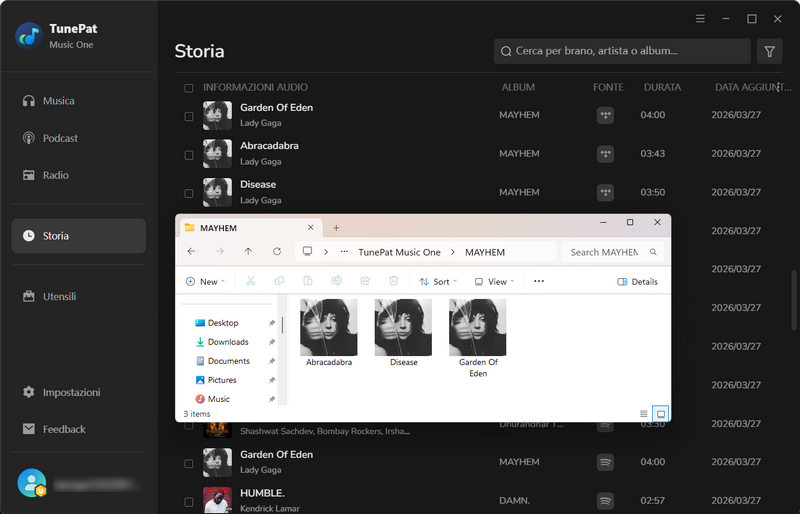Click Tidal source icon for Garden Of Eden
800x514 pixels.
(x=605, y=115)
